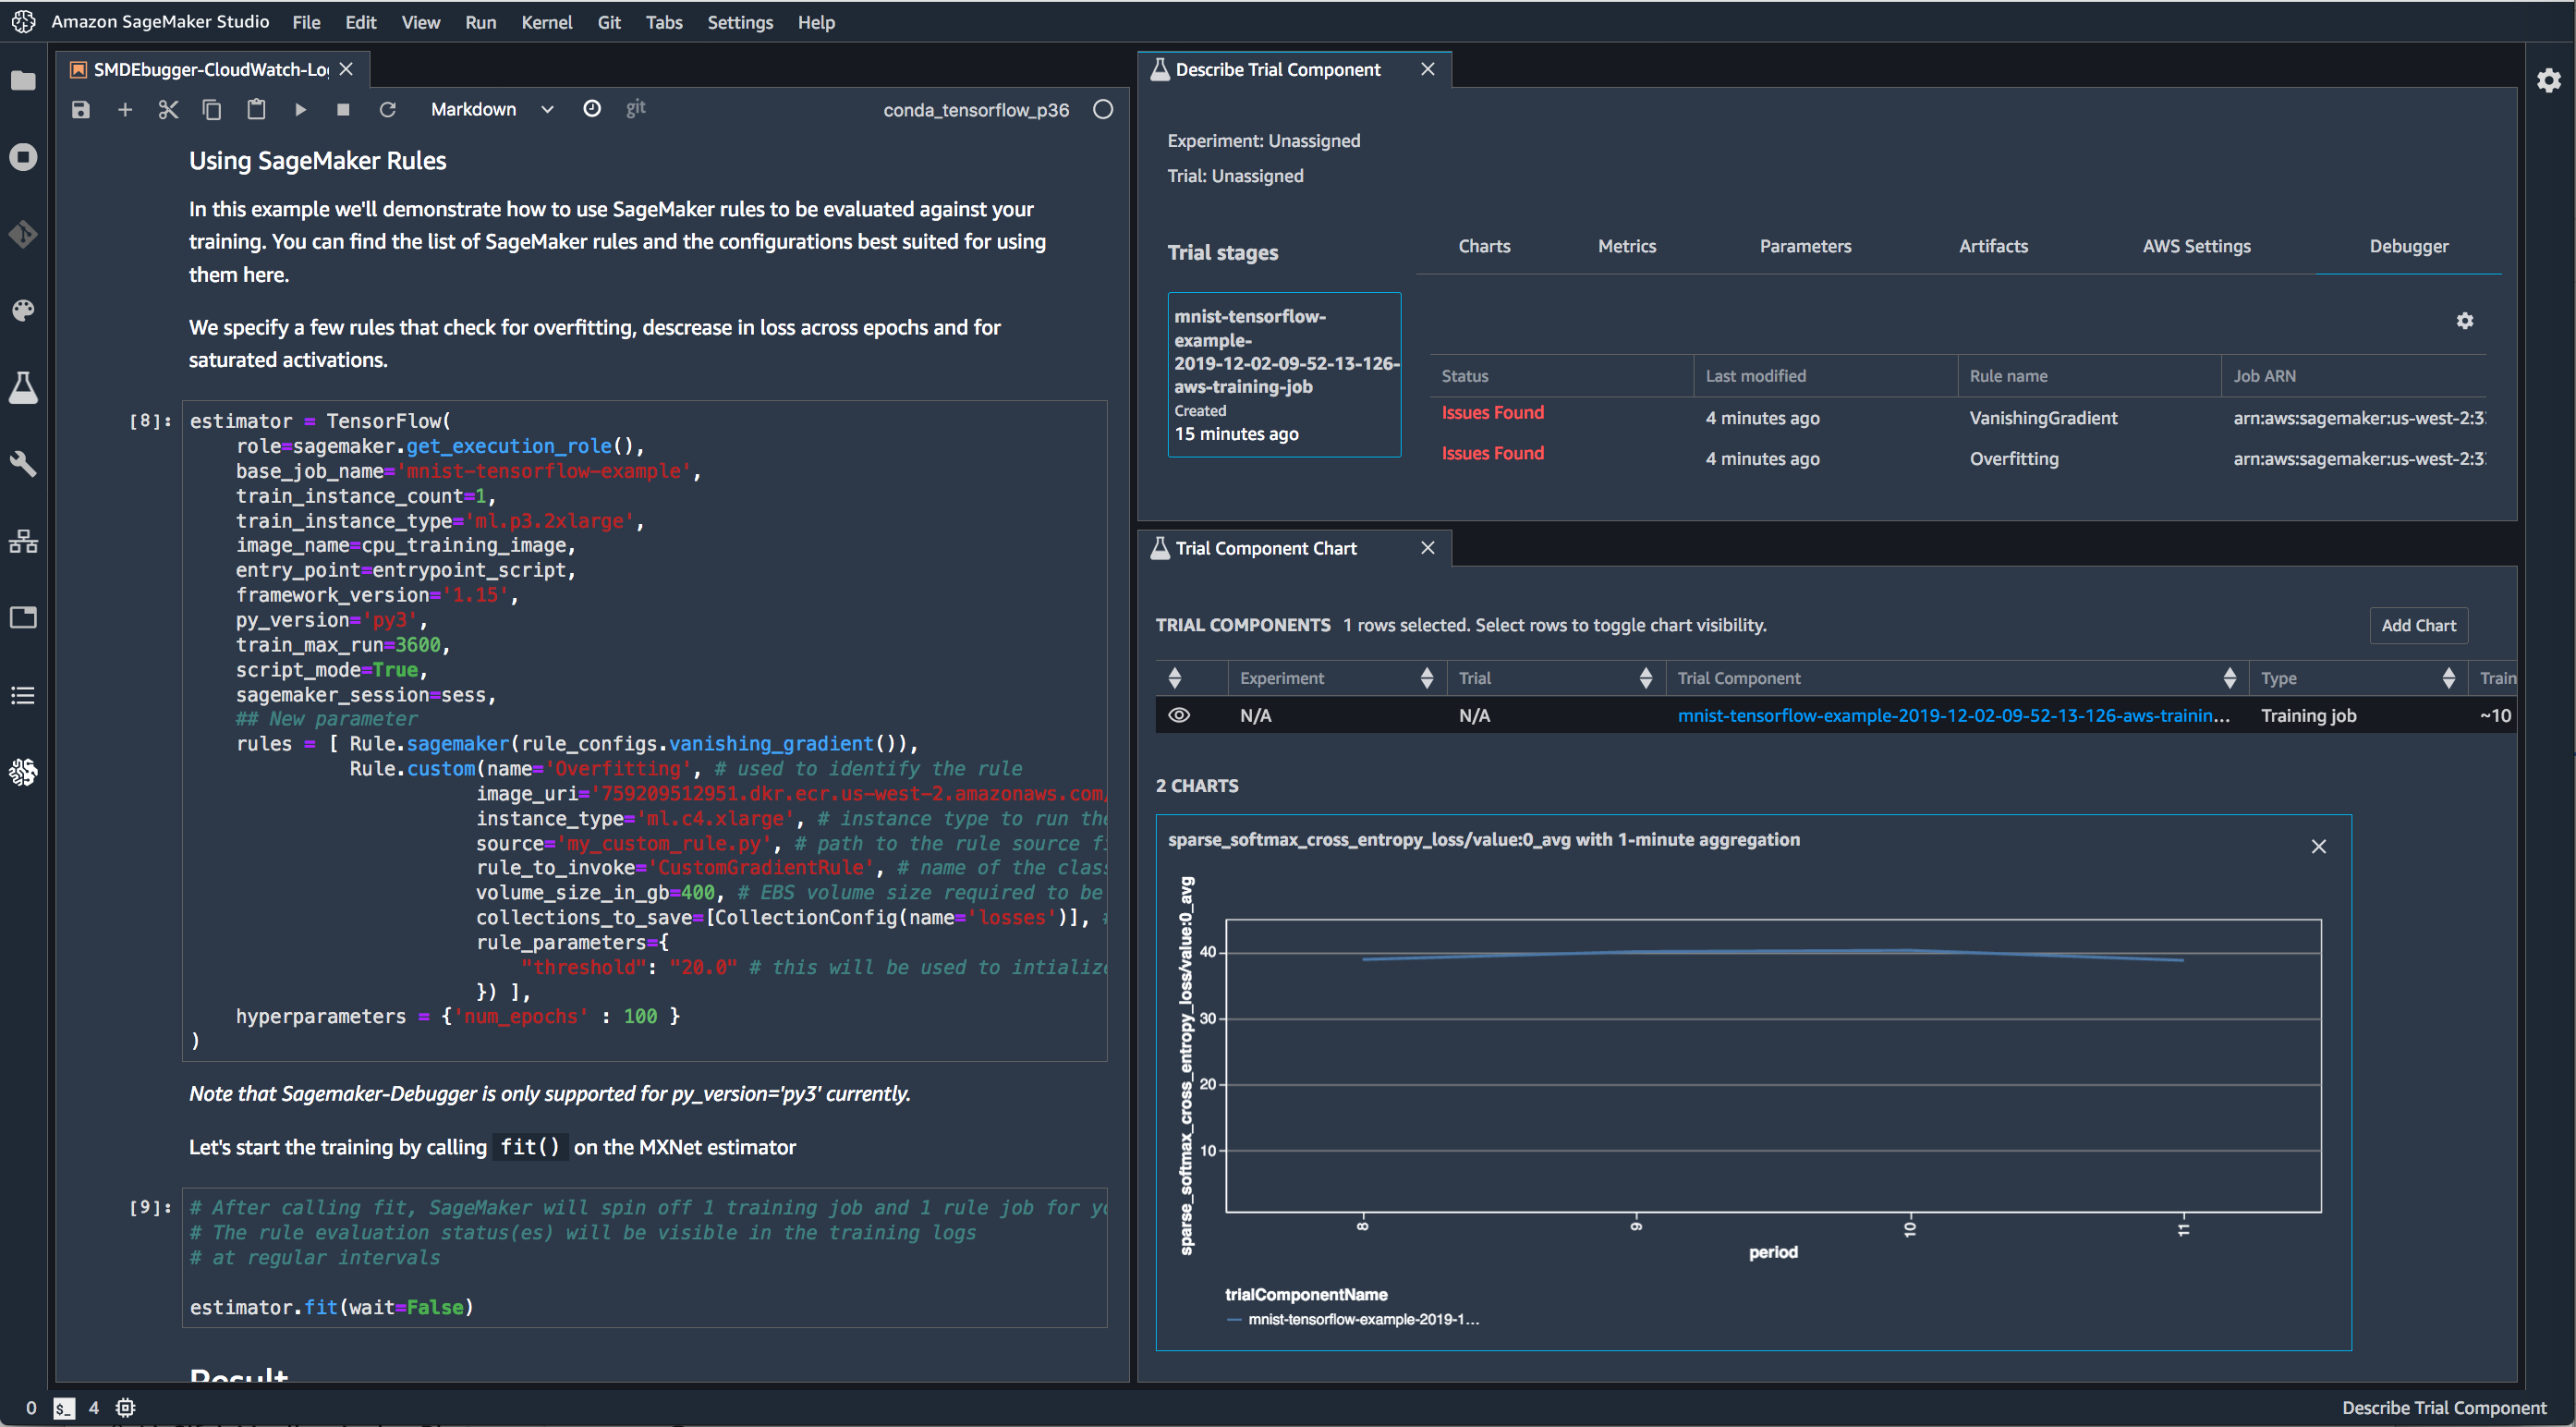Viewport: 2576px width, 1427px height.
Task: Toggle the Charts tab in Describe Trial Component
Action: 1482,246
